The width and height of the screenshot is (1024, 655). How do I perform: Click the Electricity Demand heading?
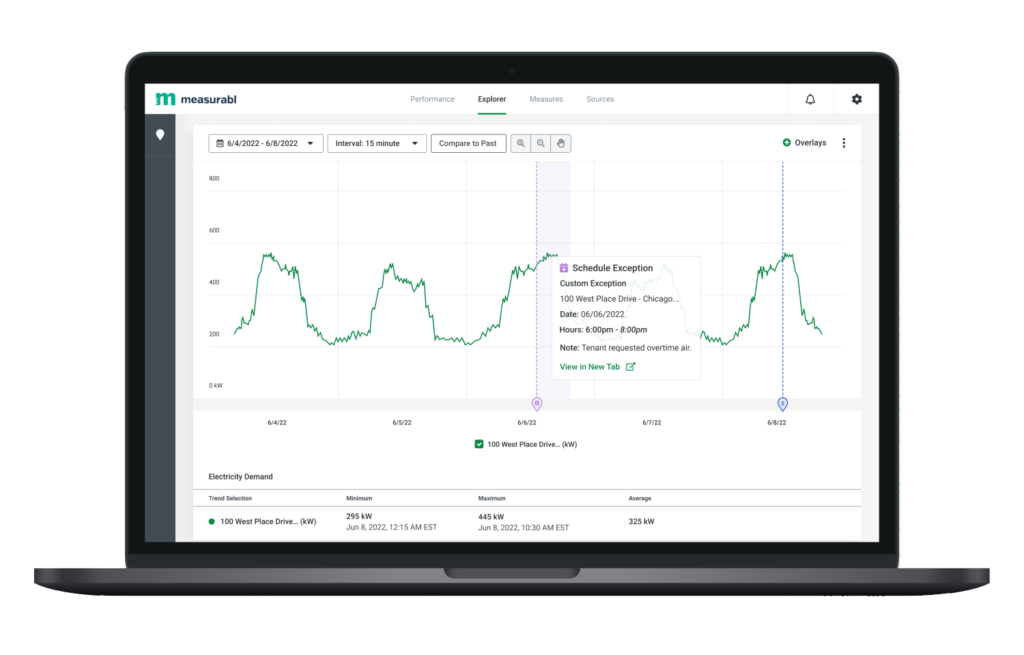240,477
